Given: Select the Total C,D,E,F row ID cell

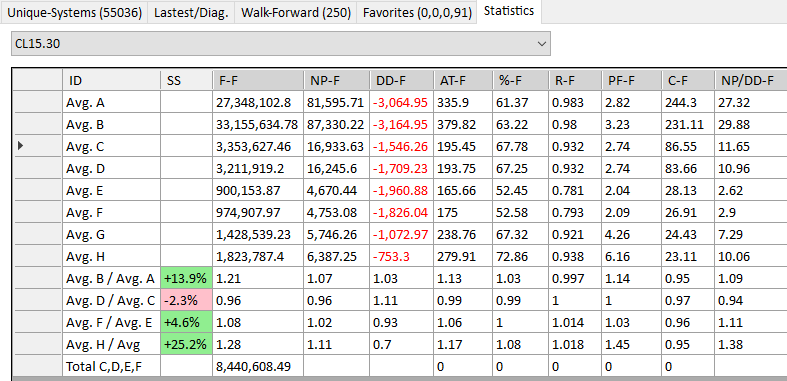Looking at the screenshot, I should click(111, 367).
